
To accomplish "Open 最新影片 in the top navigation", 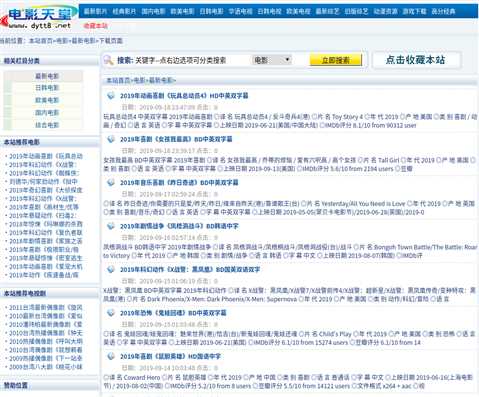I will coord(95,11).
